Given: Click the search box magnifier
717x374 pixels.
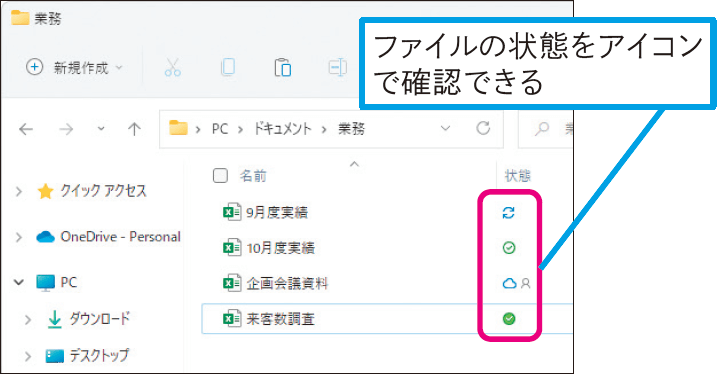Looking at the screenshot, I should tap(542, 129).
